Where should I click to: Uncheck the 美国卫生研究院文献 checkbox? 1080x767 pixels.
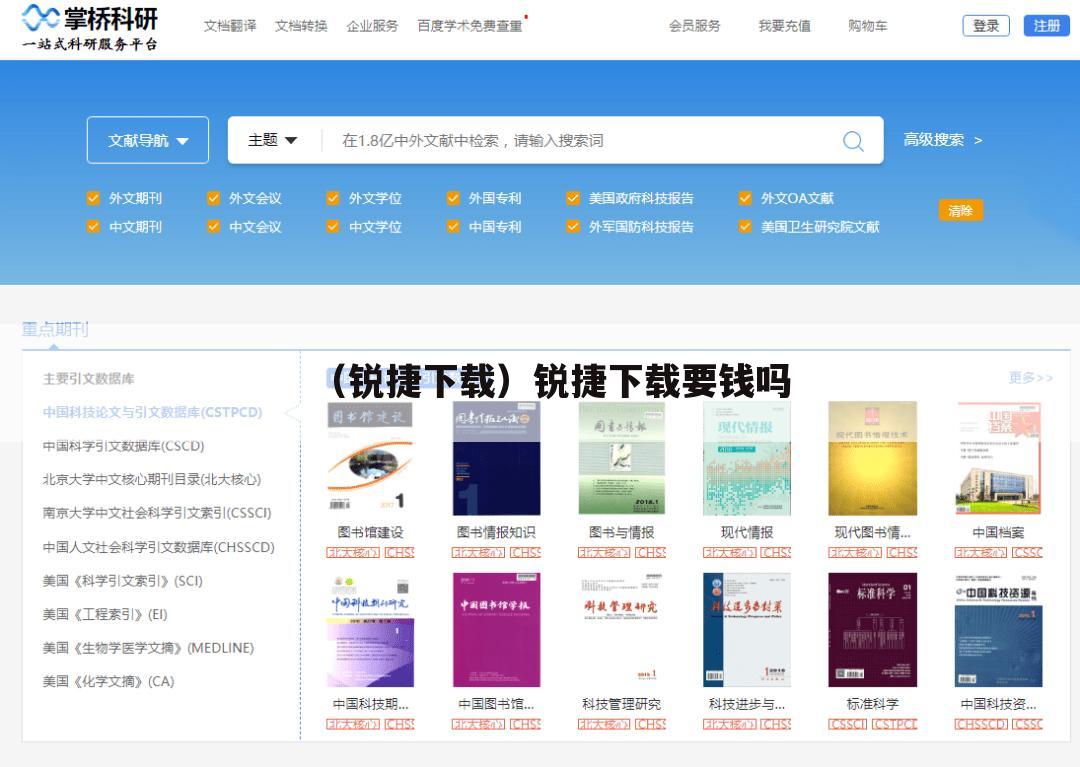[745, 227]
